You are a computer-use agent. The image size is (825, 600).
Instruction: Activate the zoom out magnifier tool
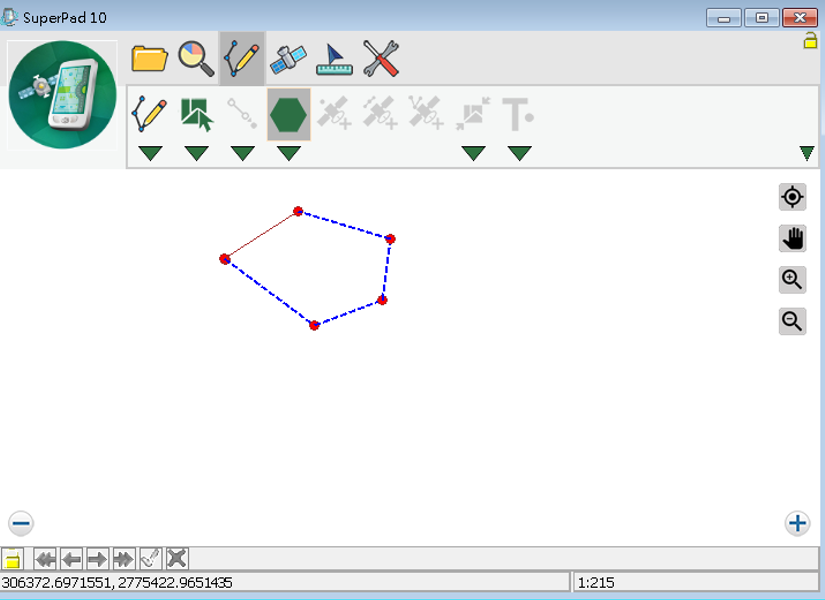(x=792, y=321)
